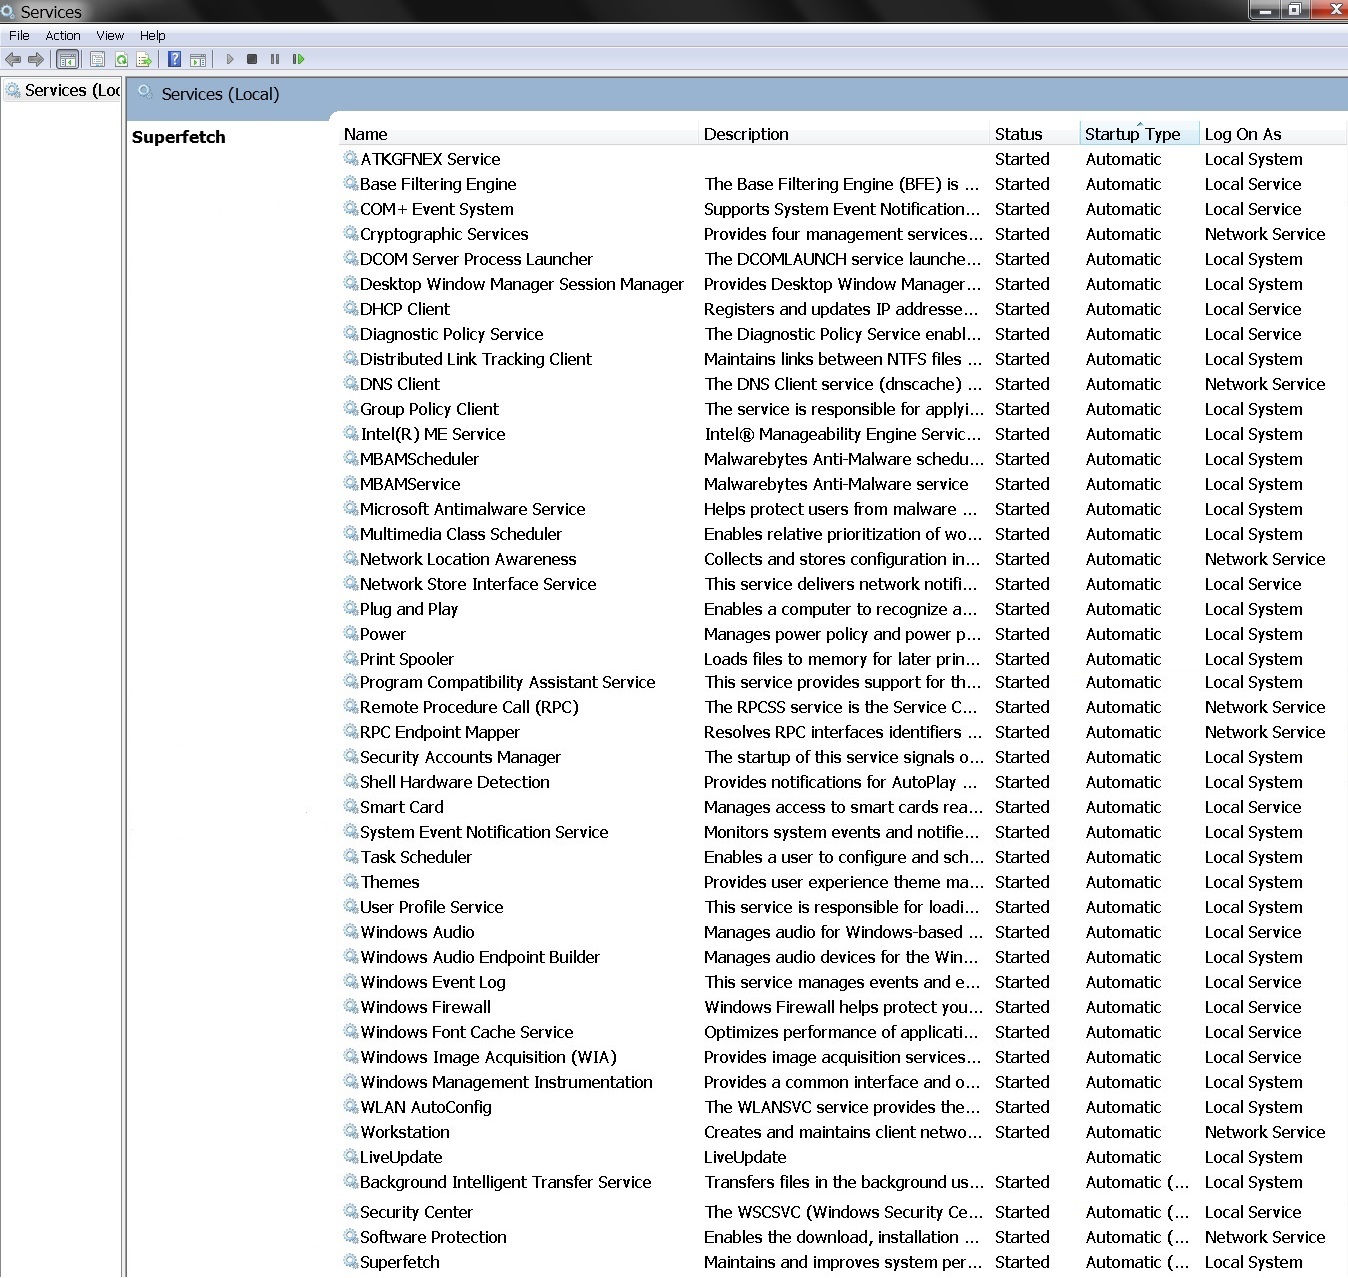The height and width of the screenshot is (1278, 1348).
Task: Click the gear icon beside Plug and Play
Action: pyautogui.click(x=351, y=608)
